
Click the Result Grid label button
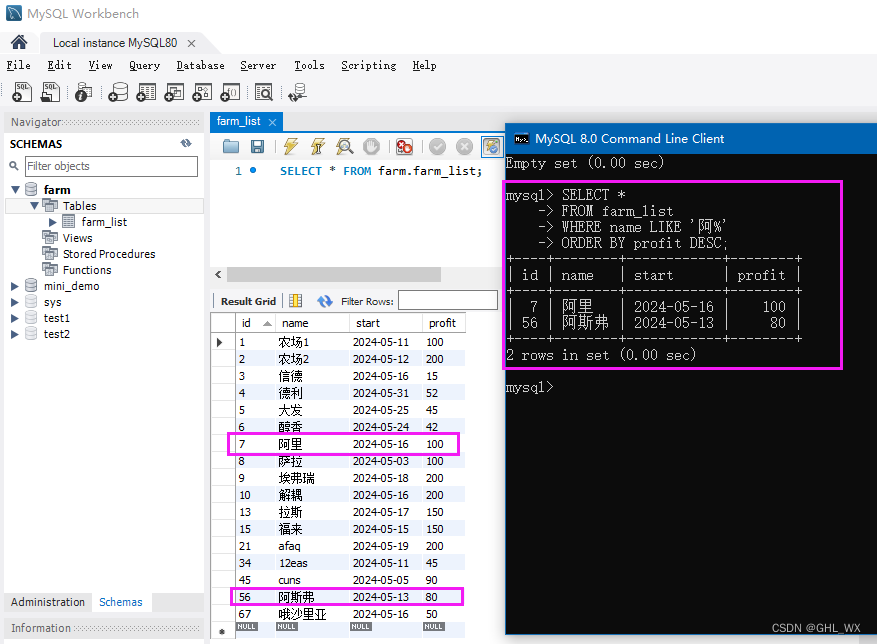tap(248, 301)
